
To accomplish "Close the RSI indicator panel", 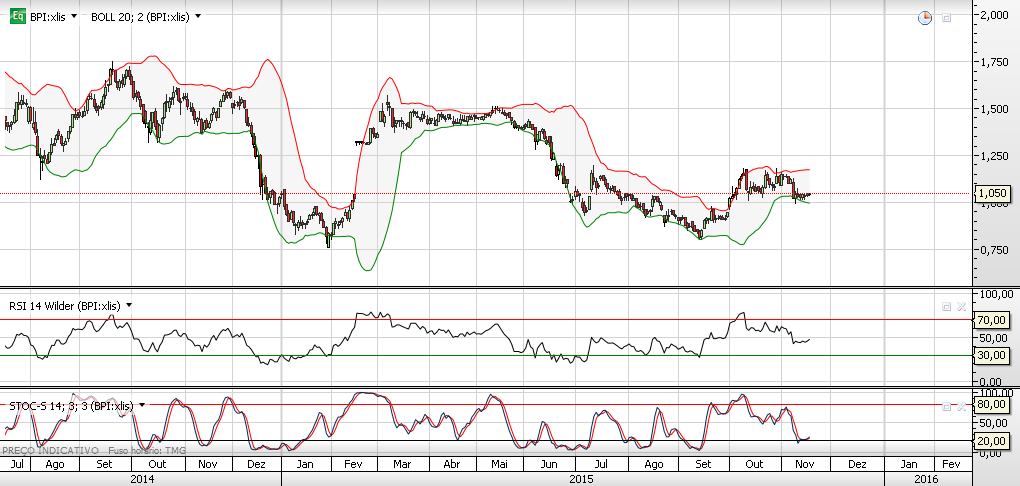I will coord(962,305).
